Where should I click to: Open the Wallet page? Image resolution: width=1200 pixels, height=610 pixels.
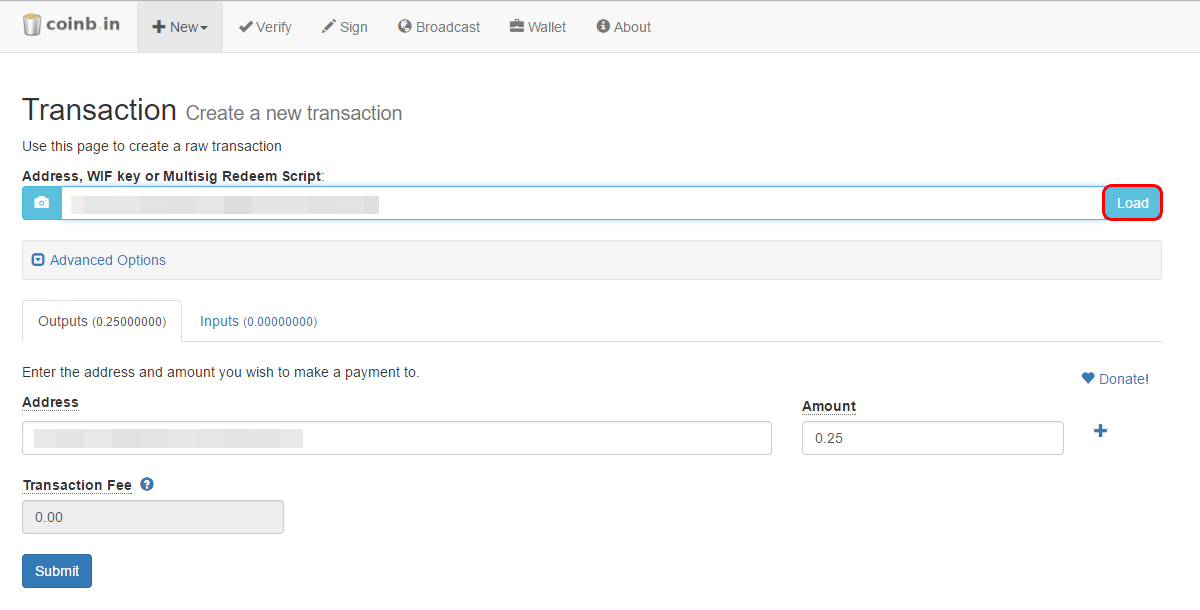(538, 27)
